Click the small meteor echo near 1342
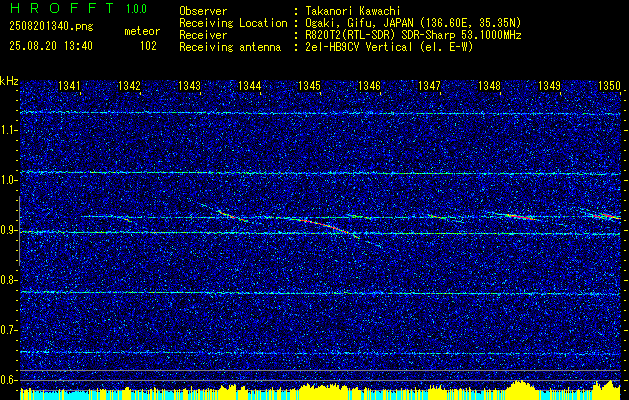629x400 pixels. 125,219
